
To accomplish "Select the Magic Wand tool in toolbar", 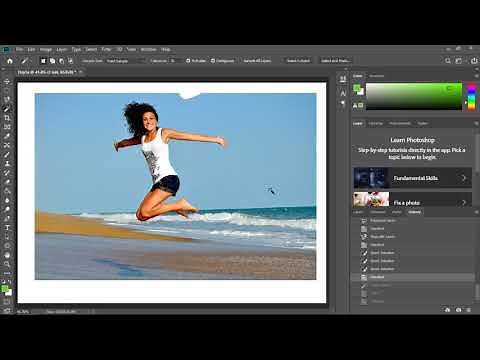I will (x=7, y=109).
